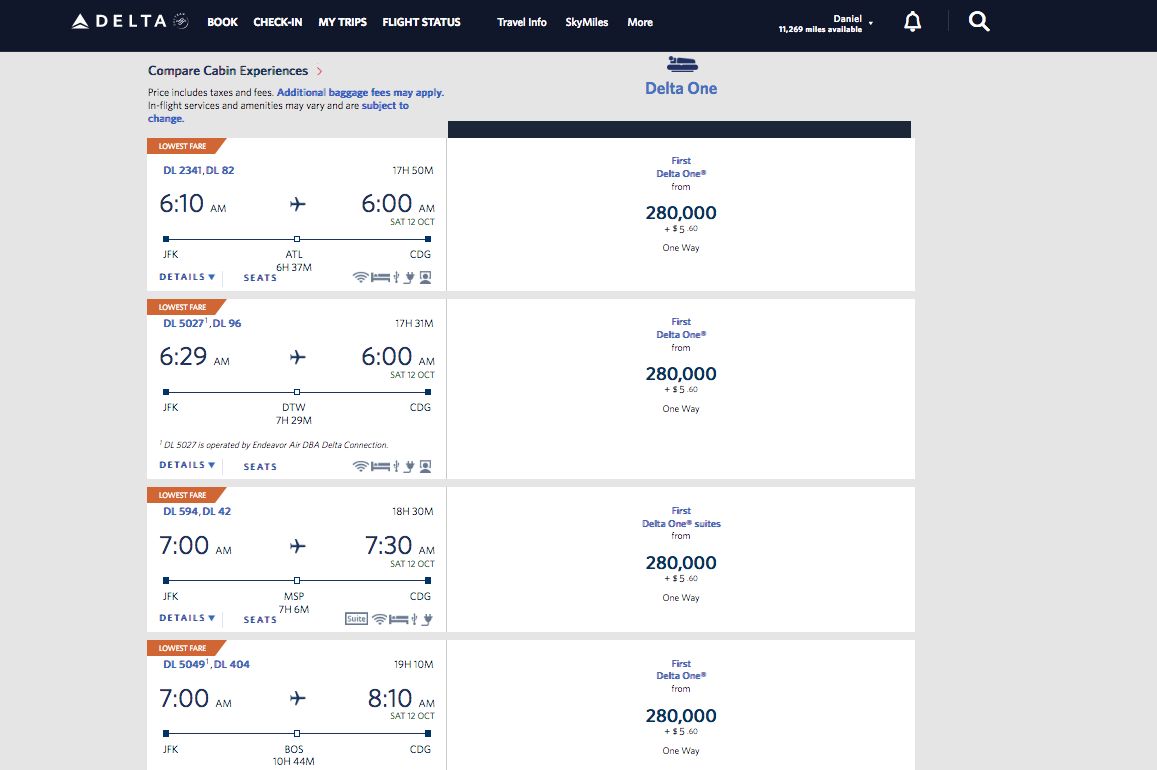Expand DETAILS for DL 5027, DL 96
Image resolution: width=1157 pixels, height=770 pixels.
point(187,465)
